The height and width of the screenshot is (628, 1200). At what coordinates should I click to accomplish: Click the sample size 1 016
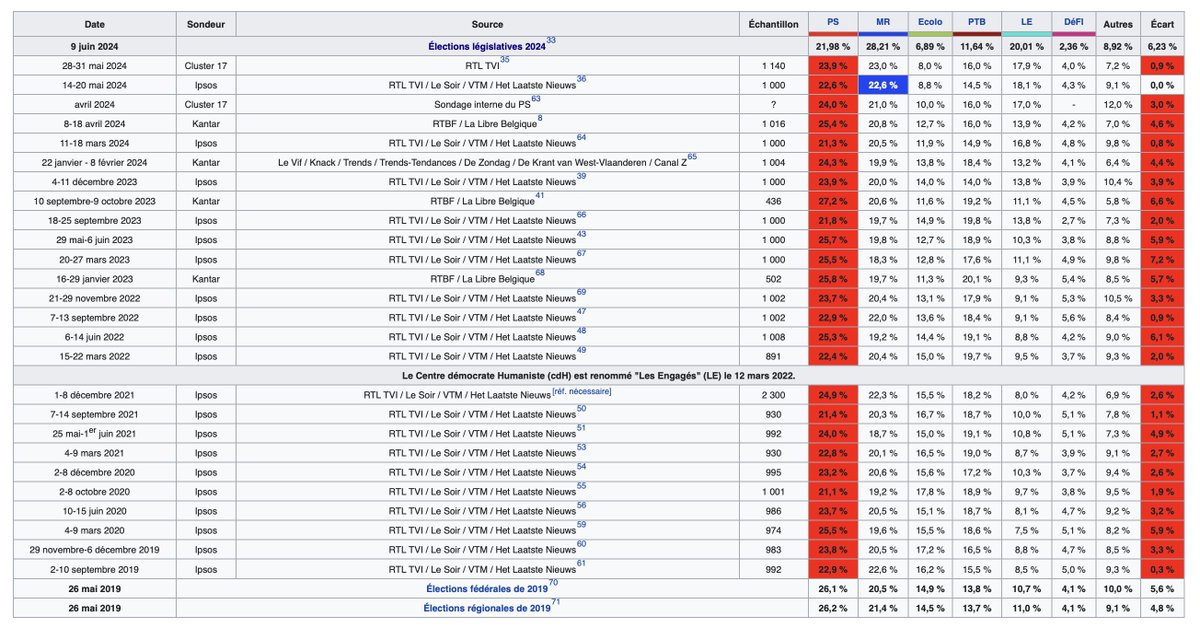(x=773, y=124)
